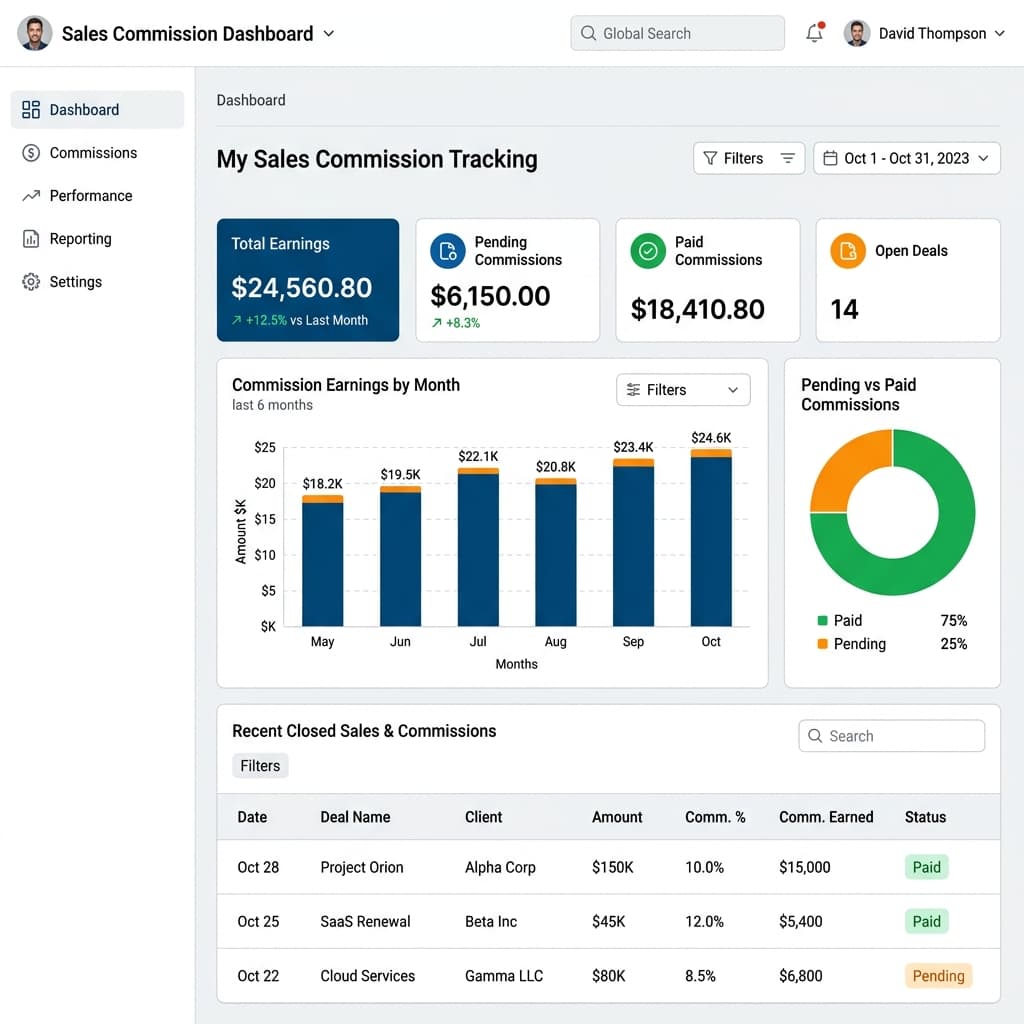Click the Dashboard grid icon in sidebar
The height and width of the screenshot is (1024, 1024).
click(x=31, y=110)
